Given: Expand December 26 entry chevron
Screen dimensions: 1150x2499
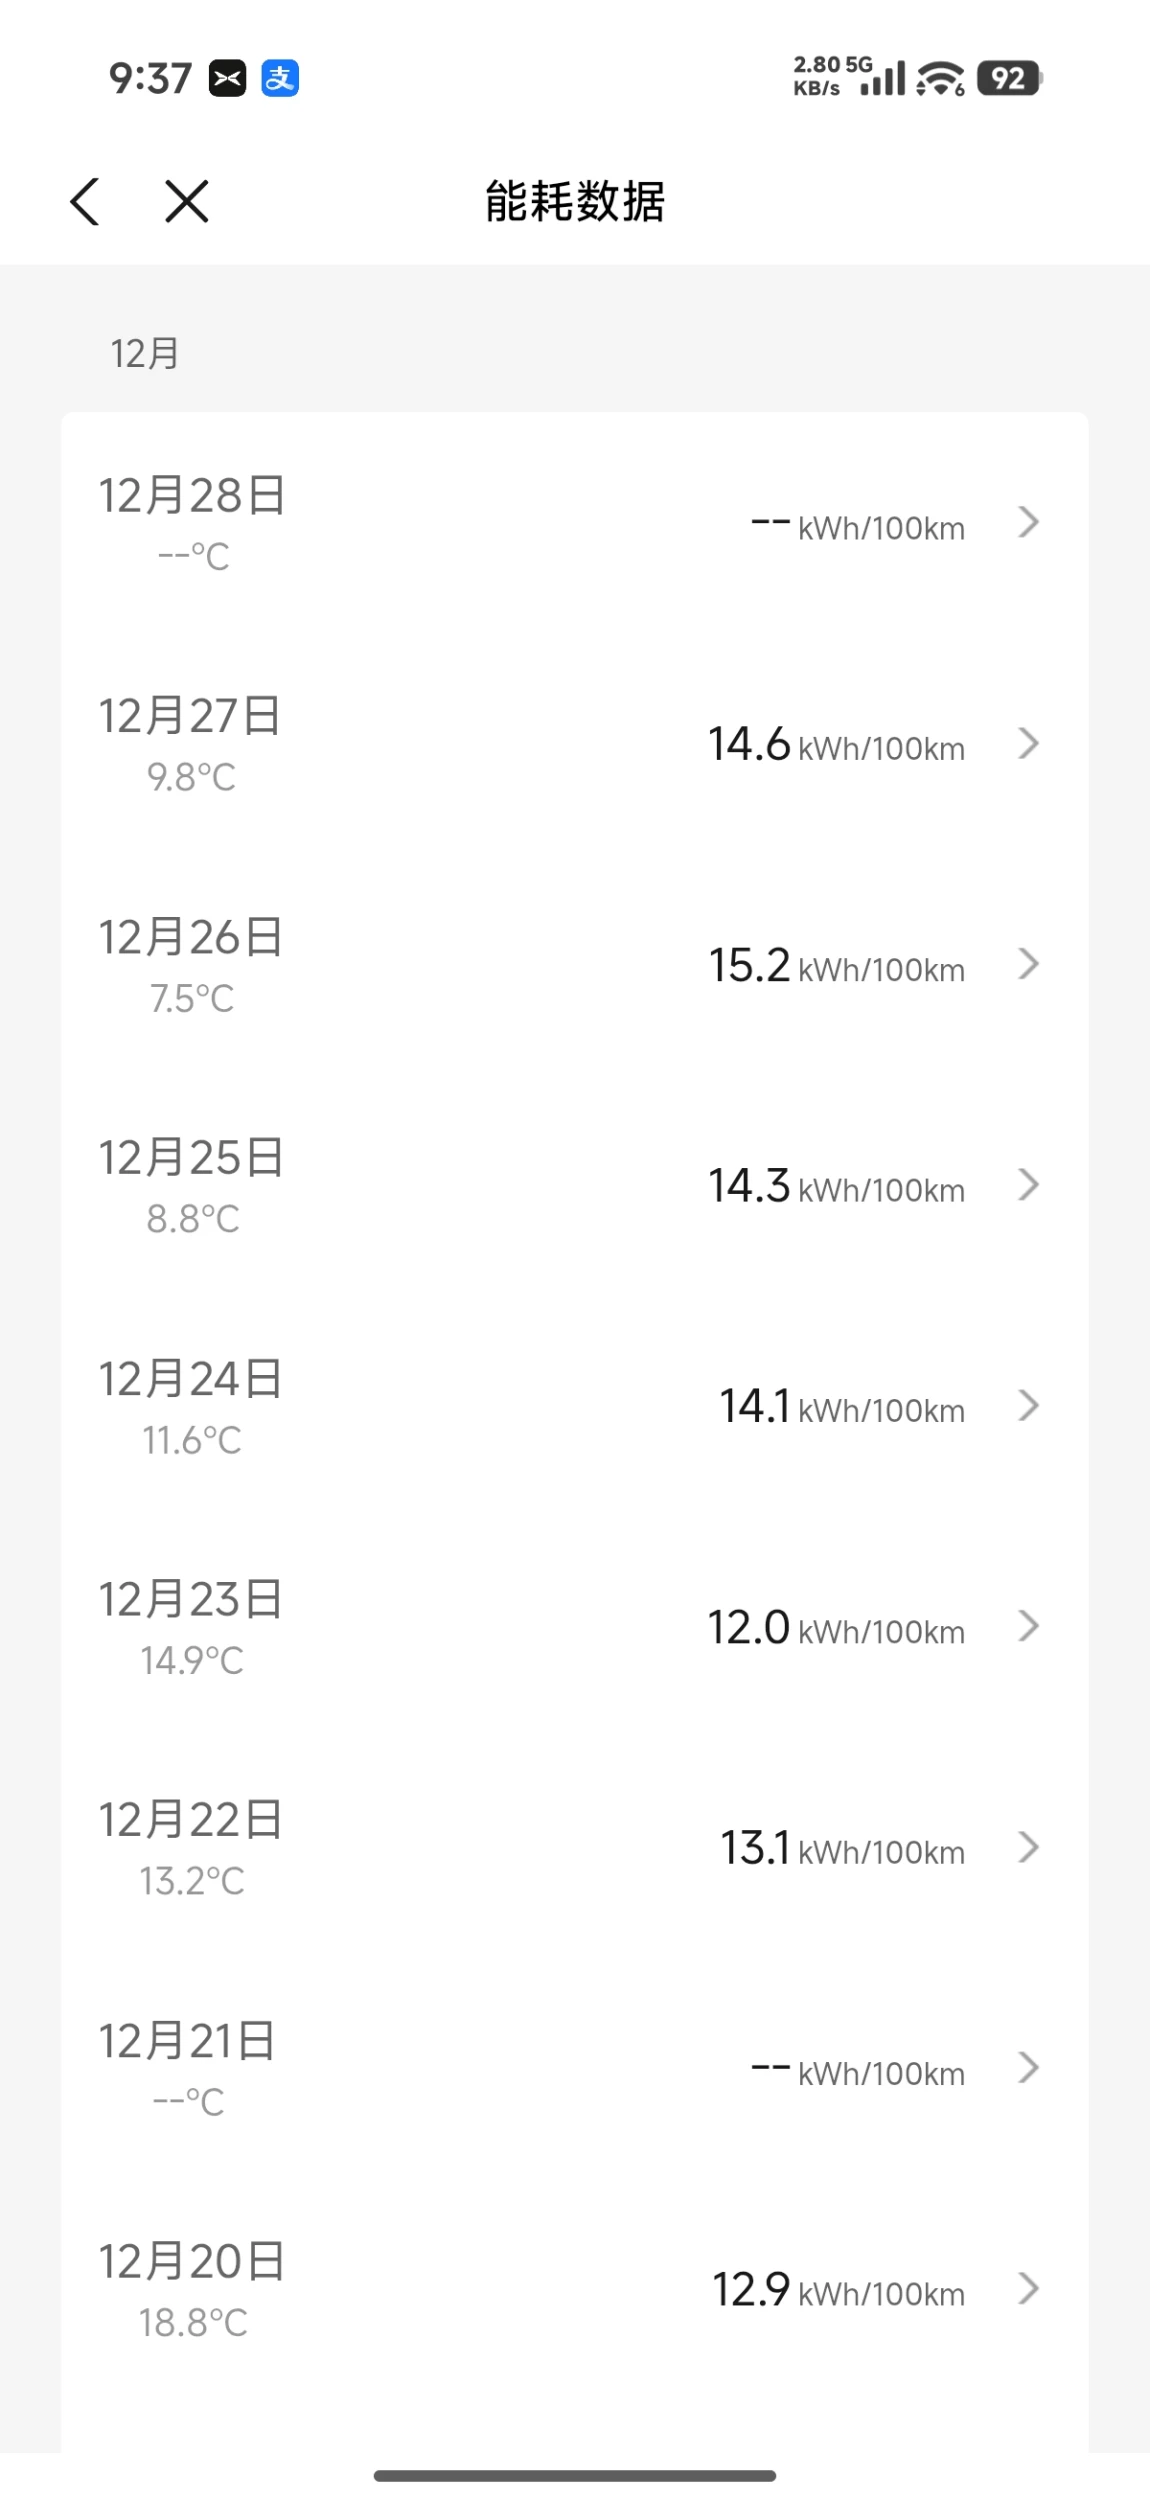Looking at the screenshot, I should point(1028,964).
